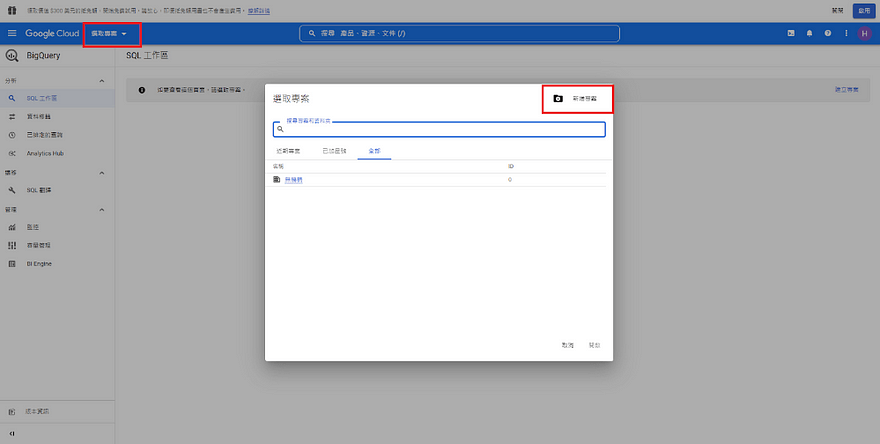The height and width of the screenshot is (444, 880).
Task: Switch to the all tab in dialog
Action: click(374, 151)
